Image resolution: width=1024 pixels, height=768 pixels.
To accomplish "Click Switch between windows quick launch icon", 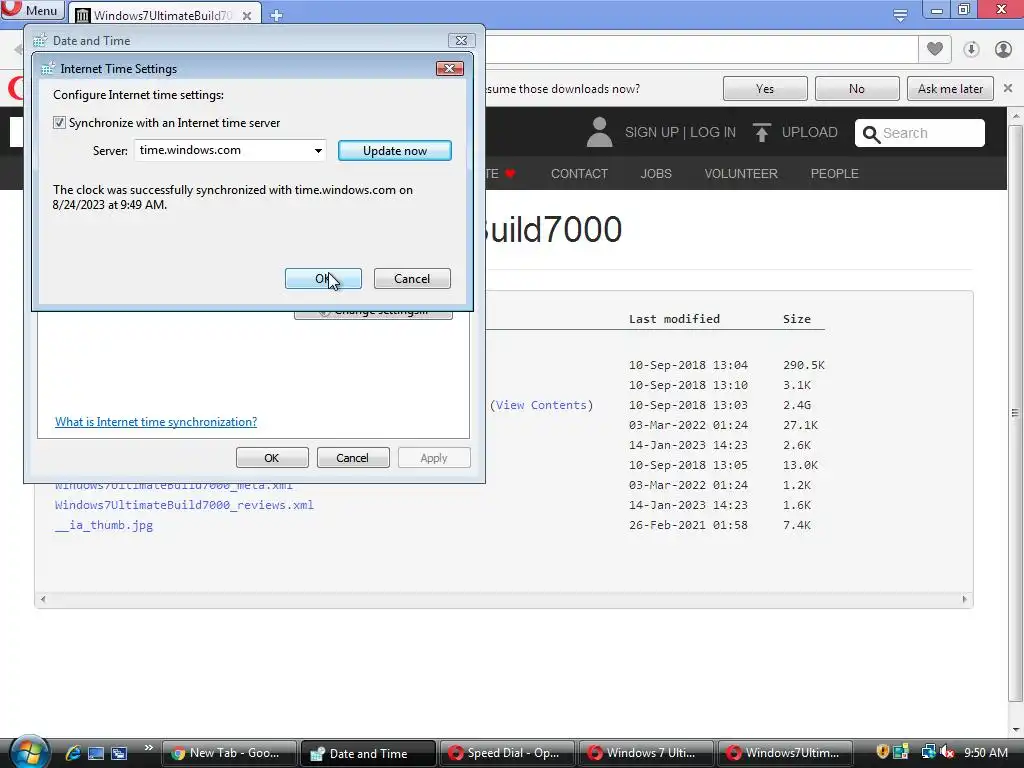I will pos(119,753).
